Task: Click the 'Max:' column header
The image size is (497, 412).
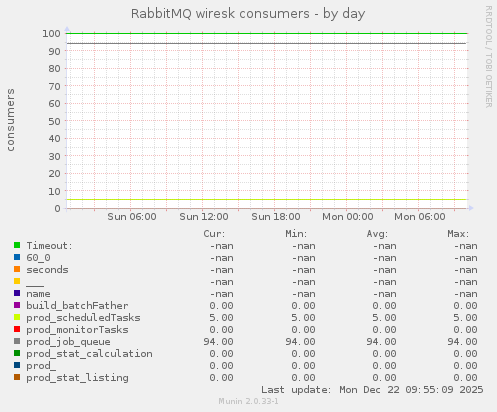Action: [x=458, y=234]
